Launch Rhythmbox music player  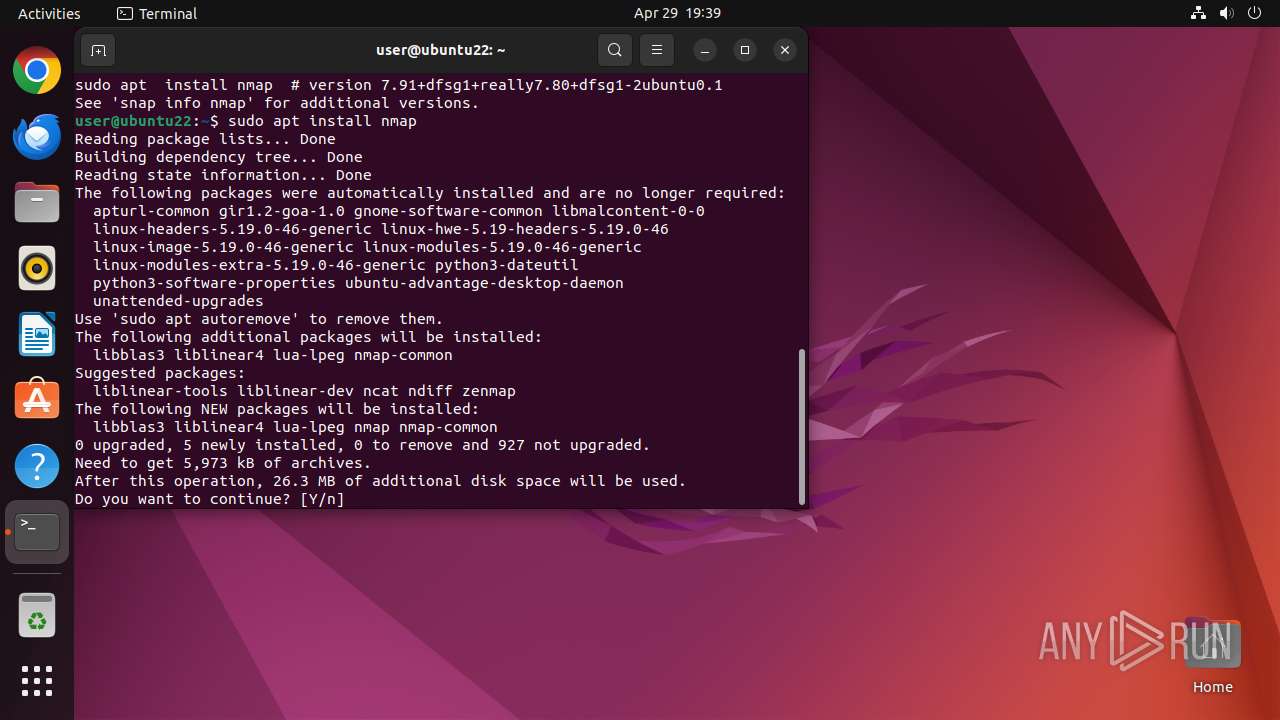[37, 269]
